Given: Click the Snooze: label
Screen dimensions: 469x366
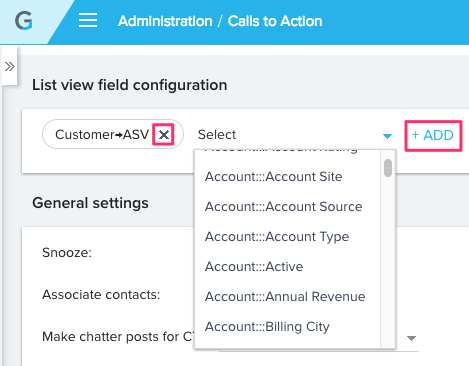Looking at the screenshot, I should 67,253.
